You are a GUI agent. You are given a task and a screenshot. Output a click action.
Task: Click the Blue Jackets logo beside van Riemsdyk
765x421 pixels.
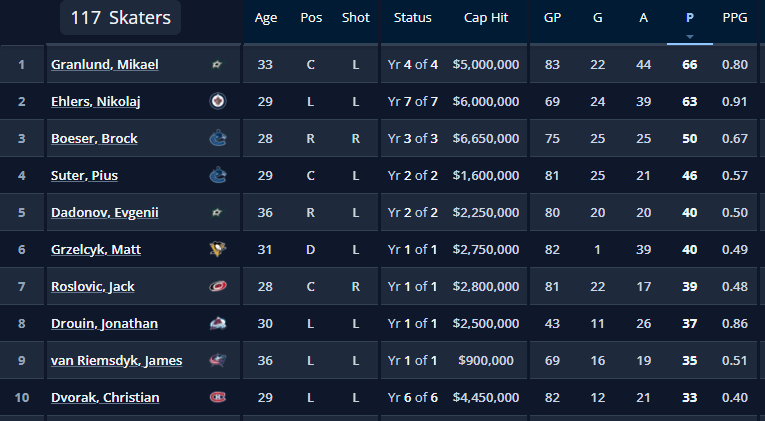click(217, 360)
